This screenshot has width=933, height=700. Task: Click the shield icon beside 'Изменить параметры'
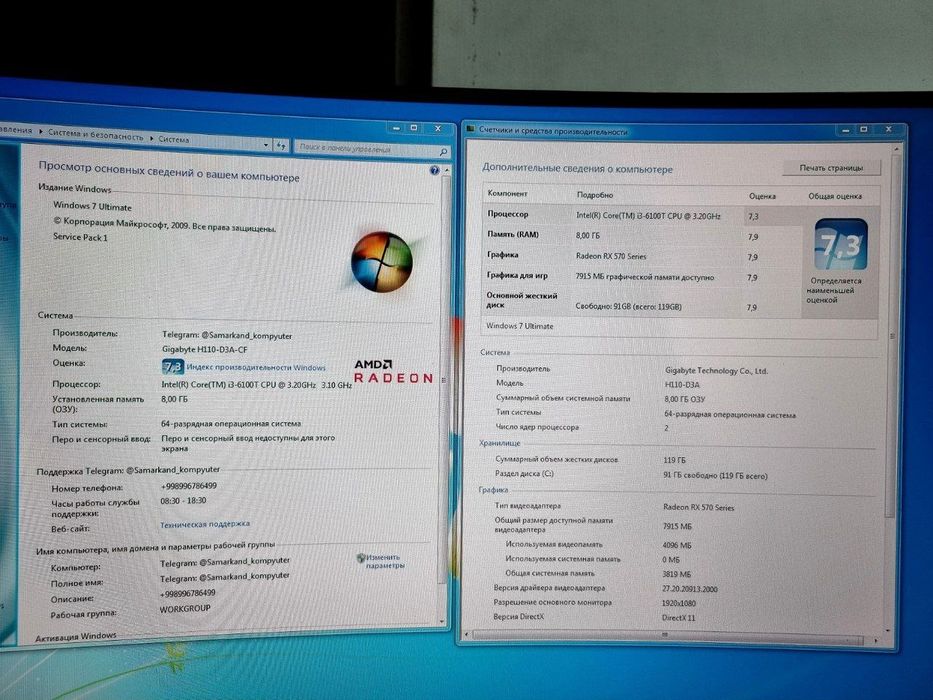point(361,558)
